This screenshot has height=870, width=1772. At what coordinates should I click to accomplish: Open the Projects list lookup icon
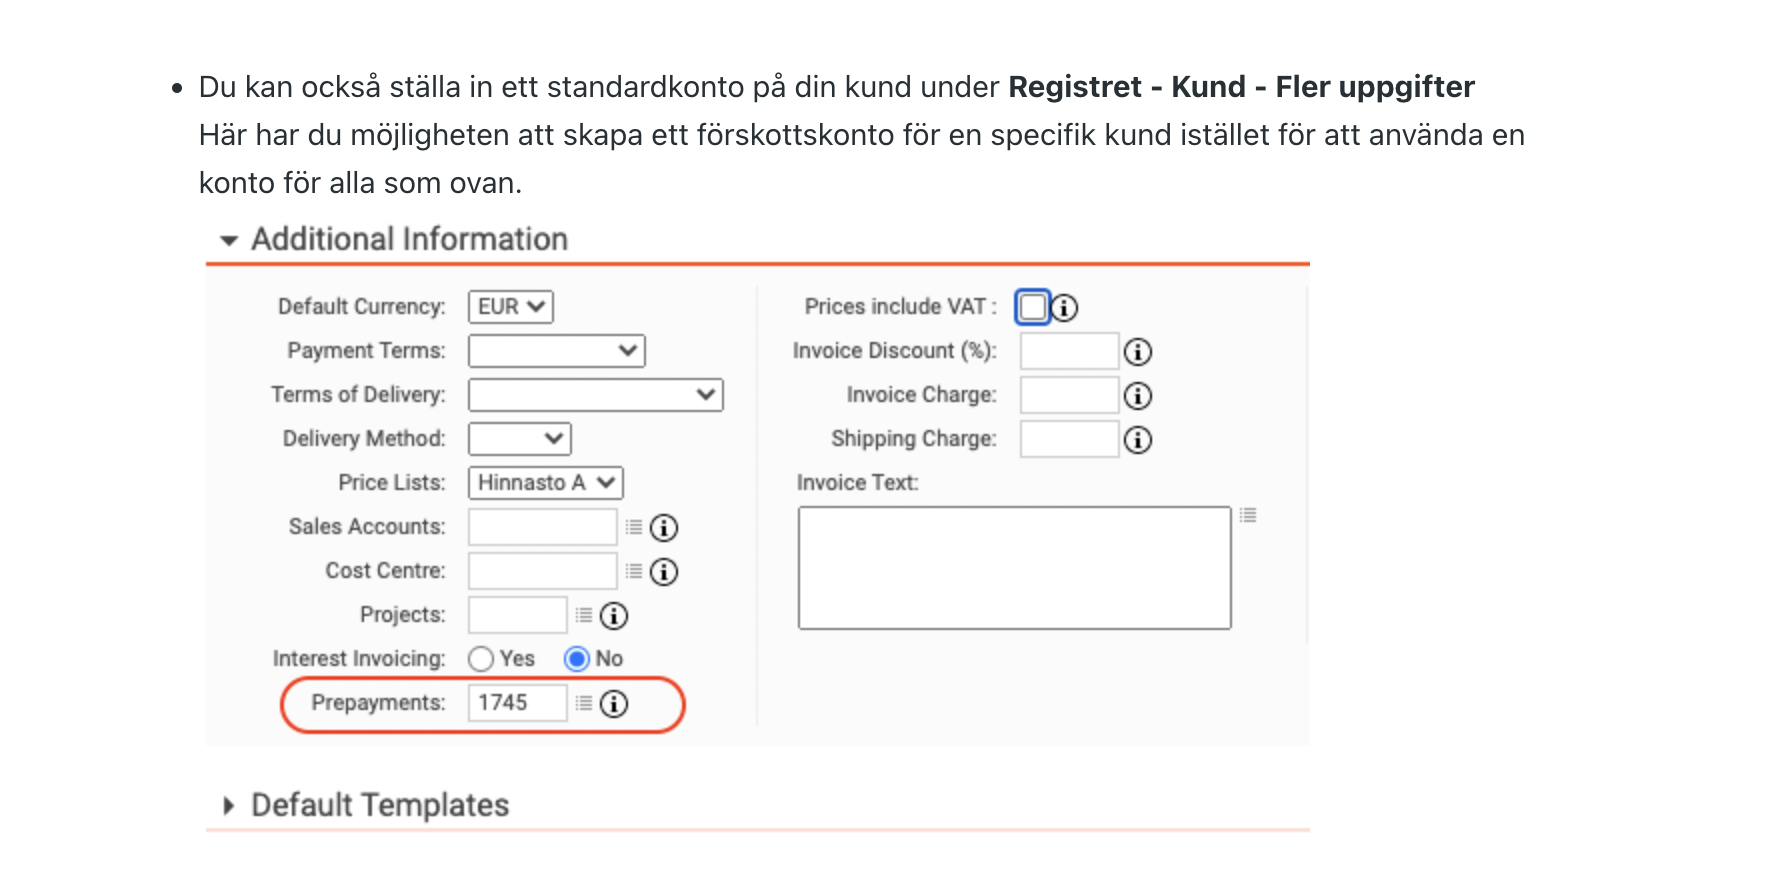point(584,615)
